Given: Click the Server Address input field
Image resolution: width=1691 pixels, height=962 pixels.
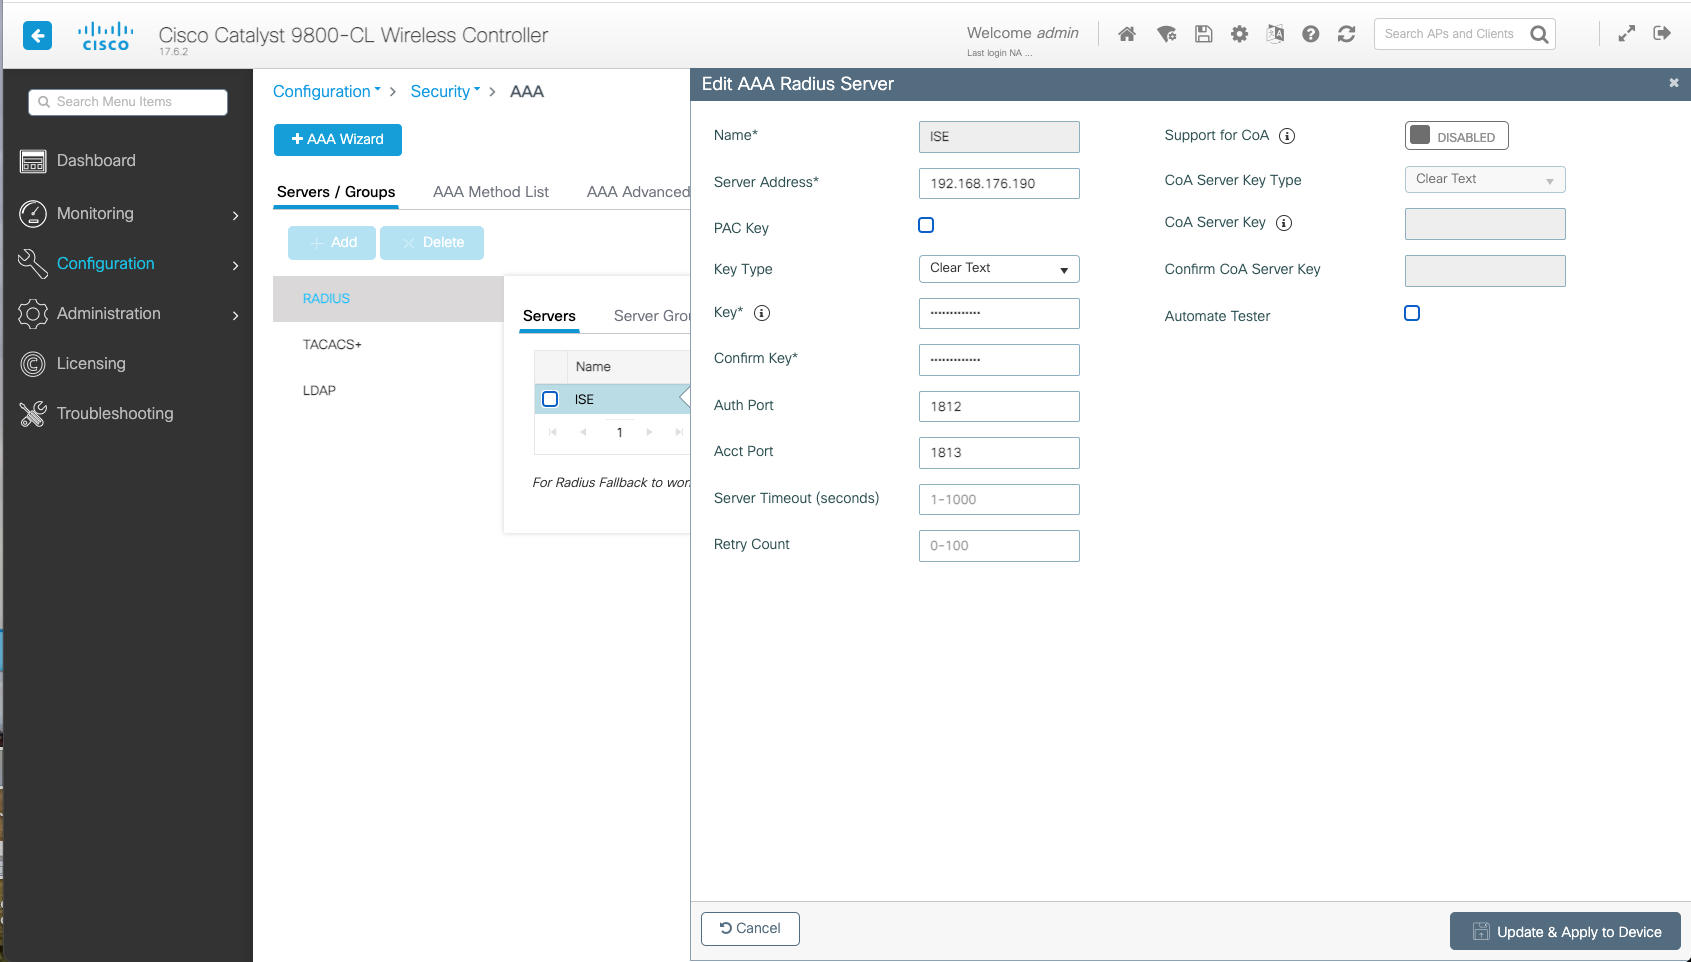Looking at the screenshot, I should pyautogui.click(x=999, y=184).
